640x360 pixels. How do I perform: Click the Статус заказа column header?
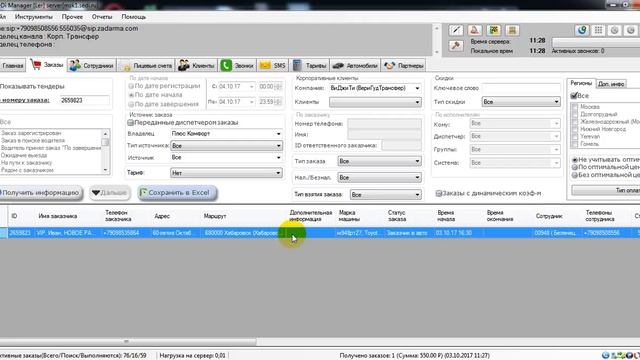point(397,216)
